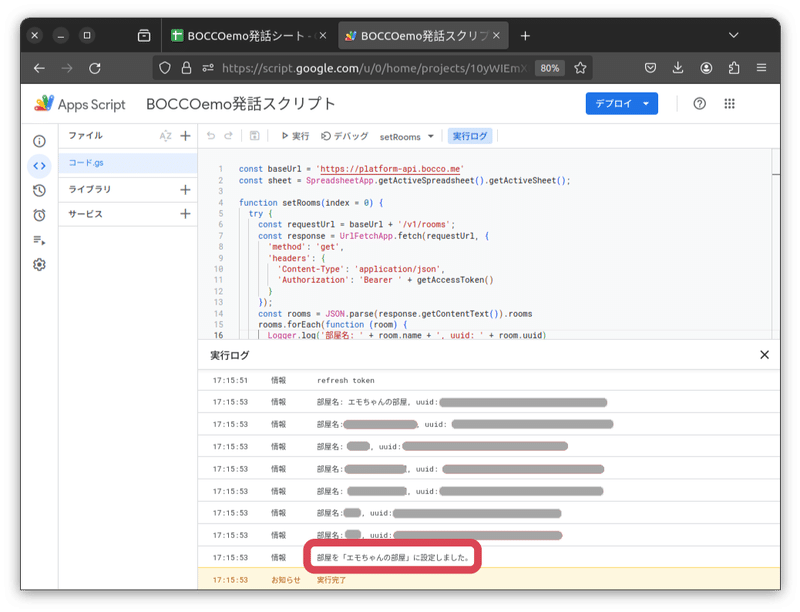
Task: Bookmark this page with star icon
Action: (580, 68)
